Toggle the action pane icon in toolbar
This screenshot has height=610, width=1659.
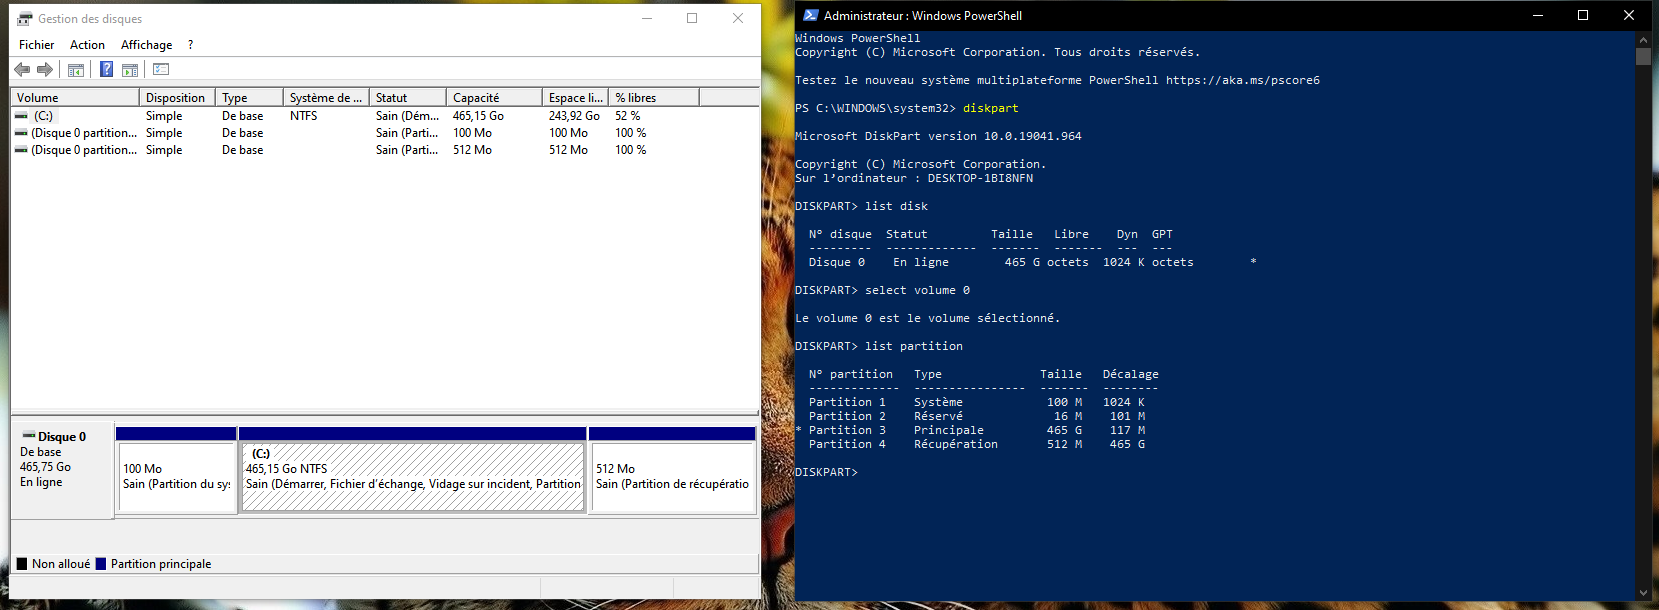coord(130,70)
